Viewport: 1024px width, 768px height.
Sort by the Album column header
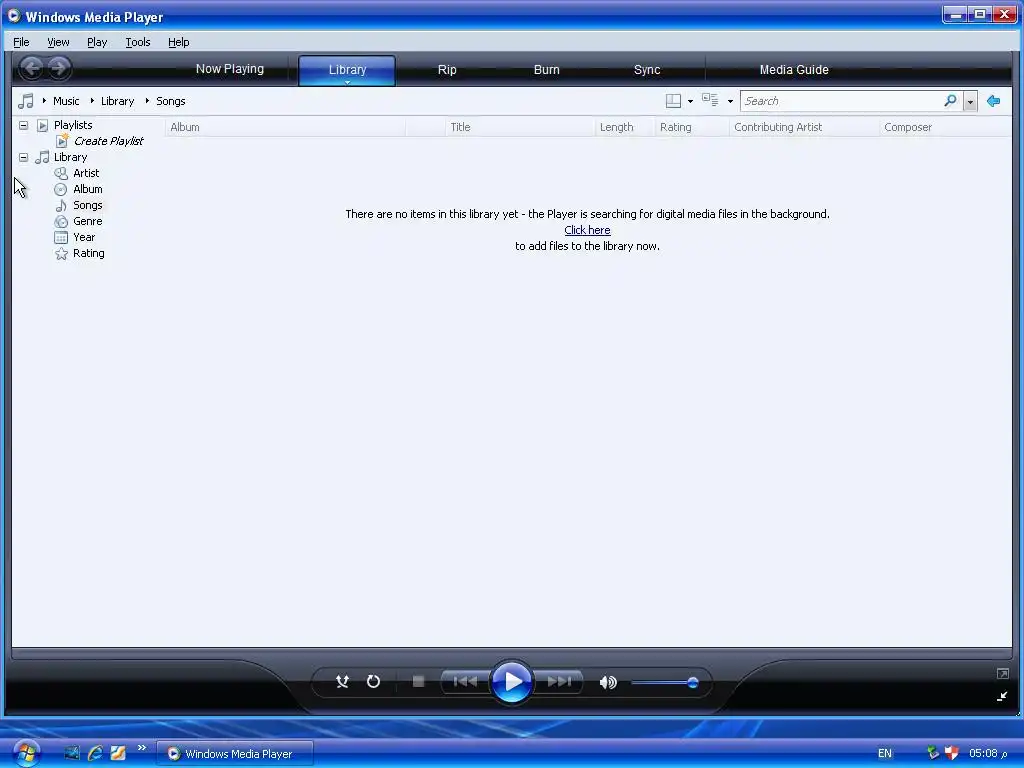click(x=285, y=127)
